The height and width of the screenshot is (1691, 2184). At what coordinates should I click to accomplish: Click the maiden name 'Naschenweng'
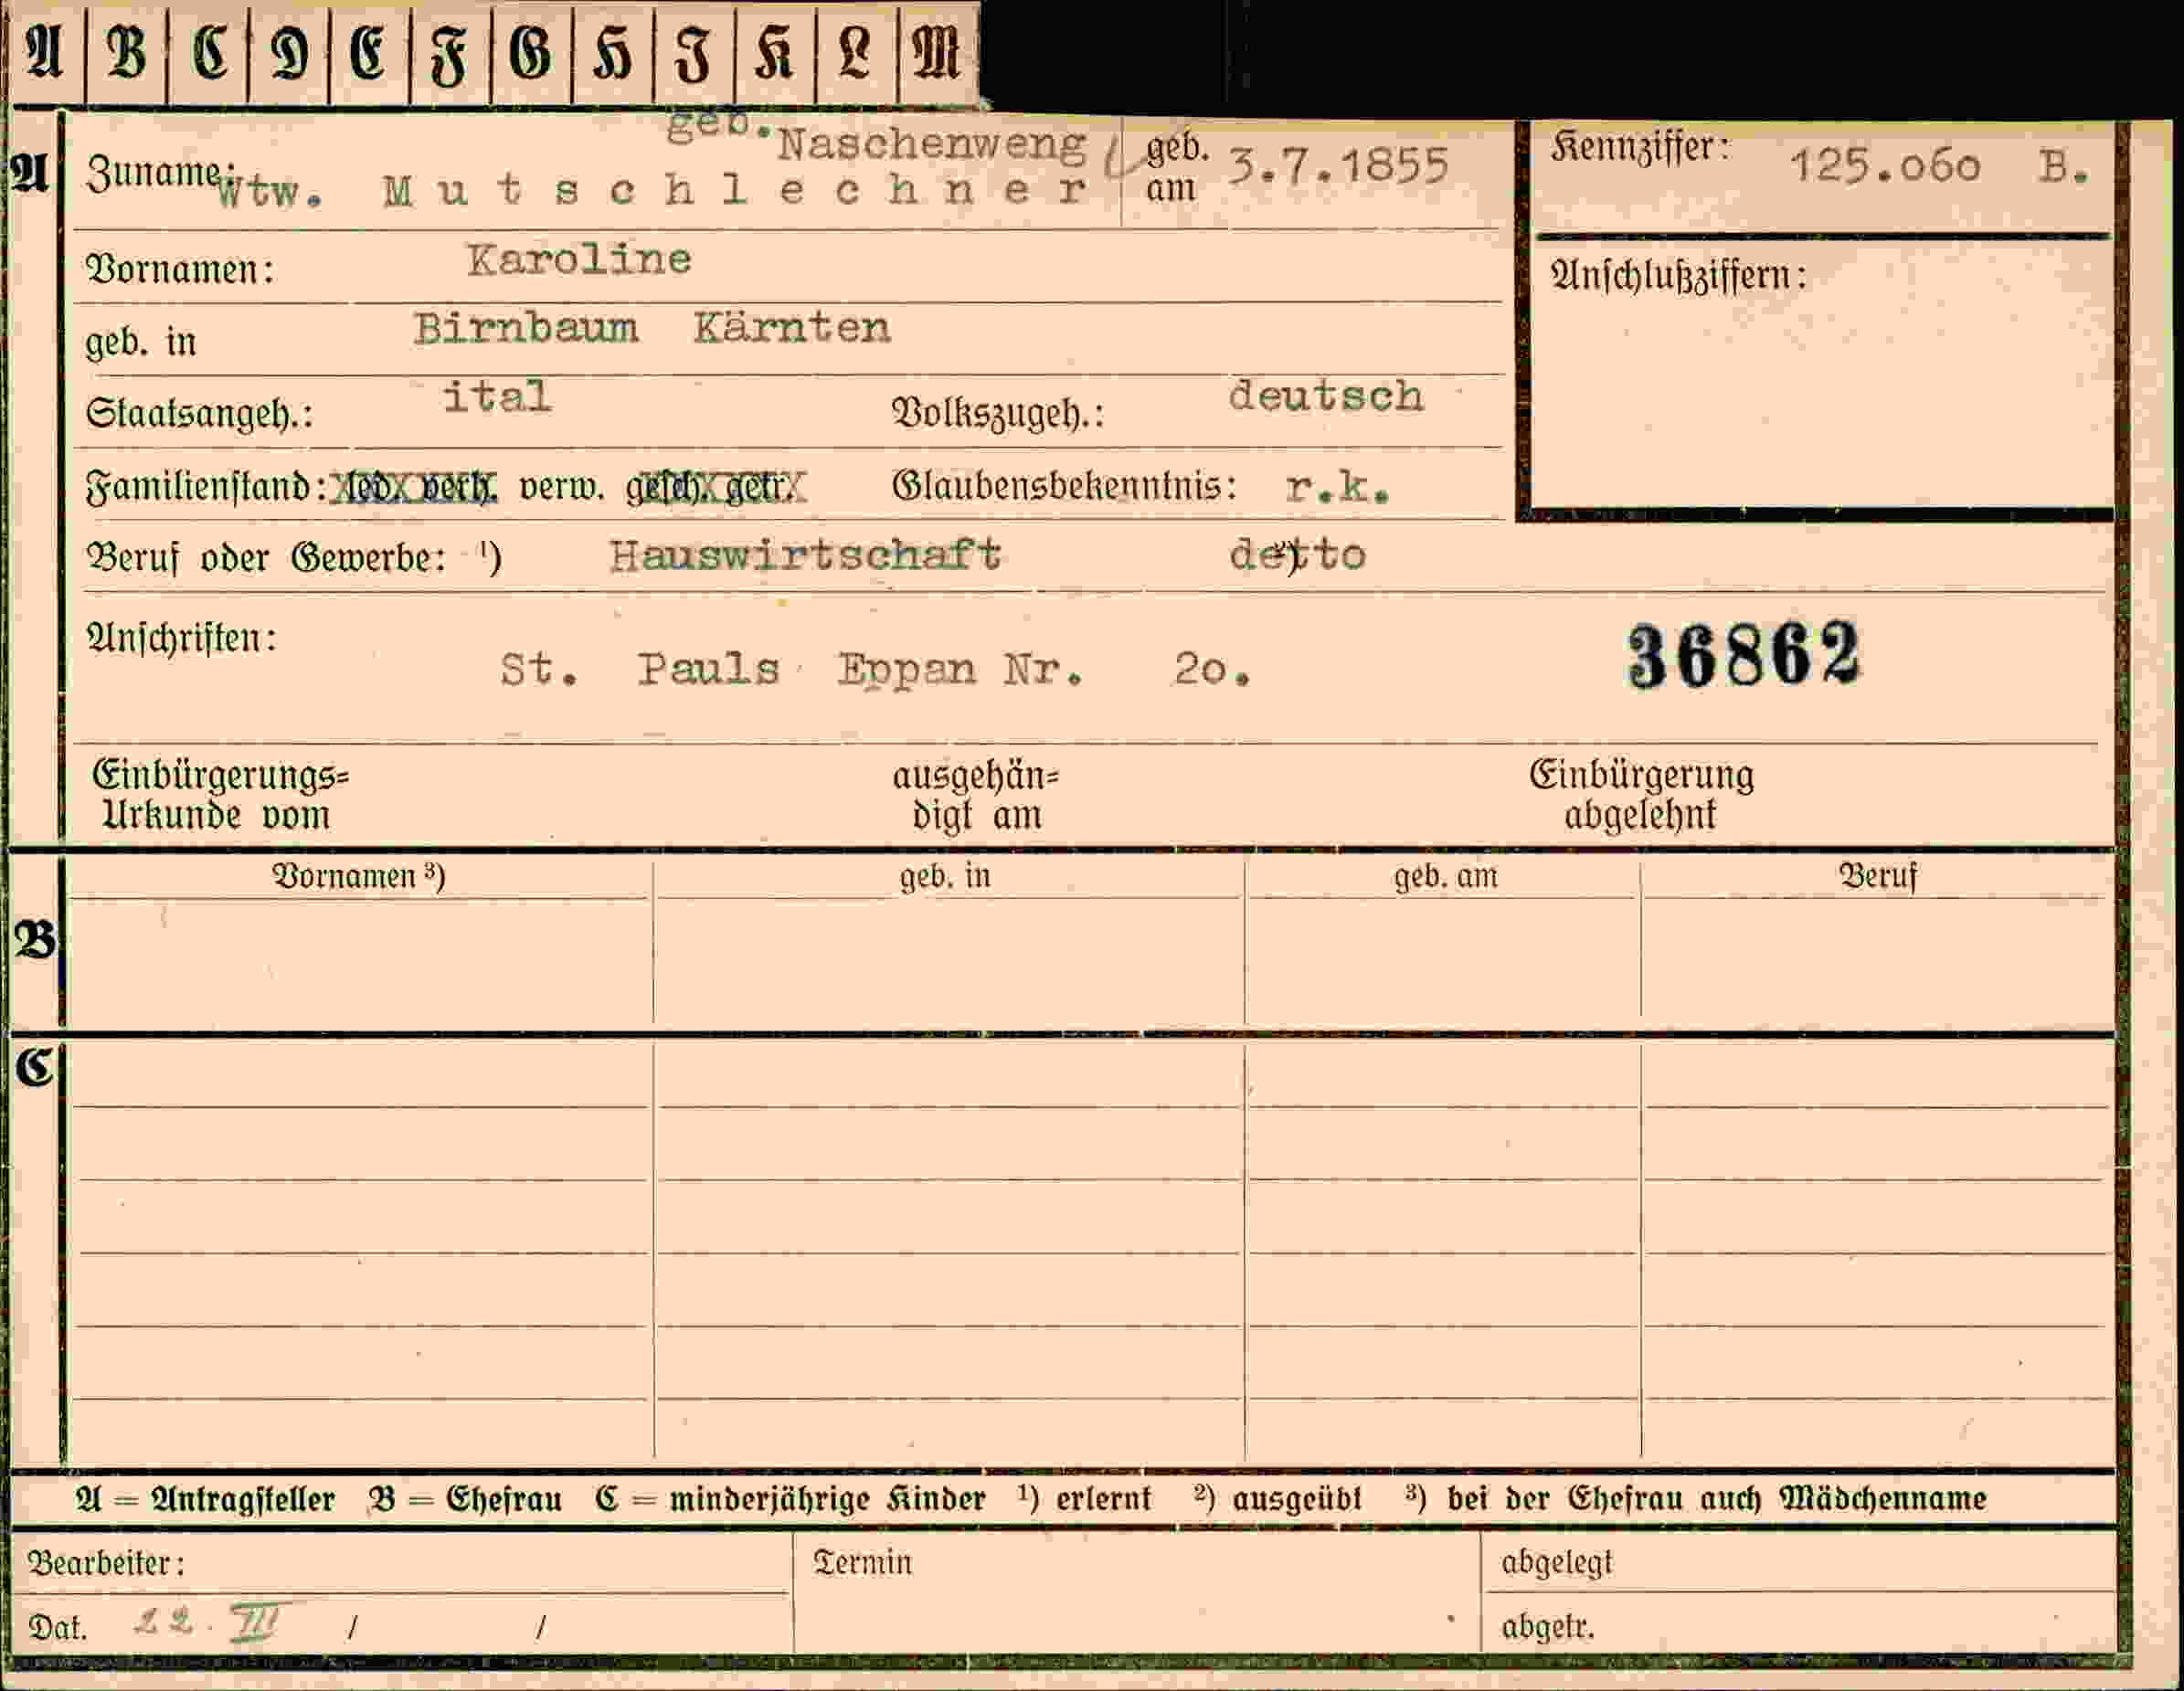[931, 145]
